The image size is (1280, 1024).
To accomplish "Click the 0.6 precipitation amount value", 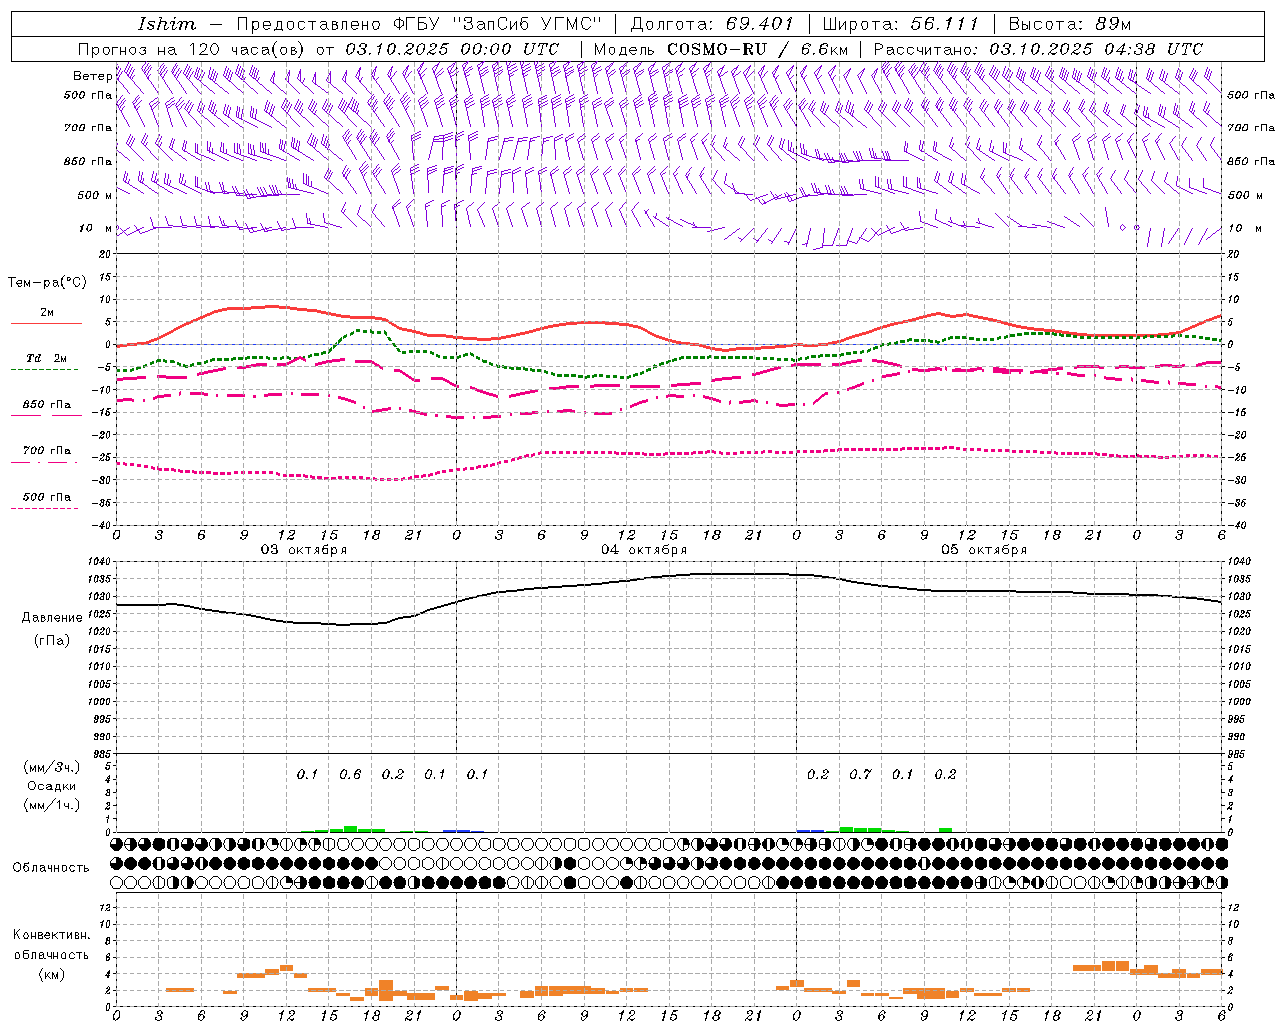I will (350, 774).
